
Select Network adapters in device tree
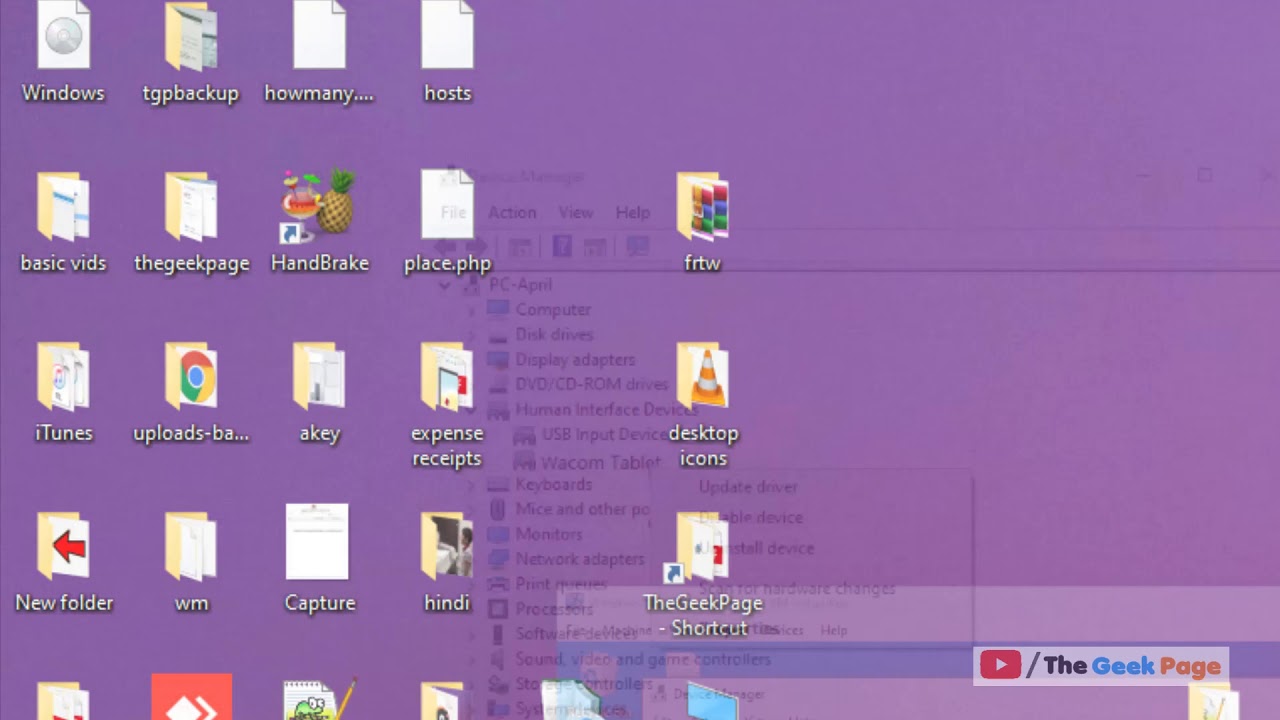(x=580, y=559)
